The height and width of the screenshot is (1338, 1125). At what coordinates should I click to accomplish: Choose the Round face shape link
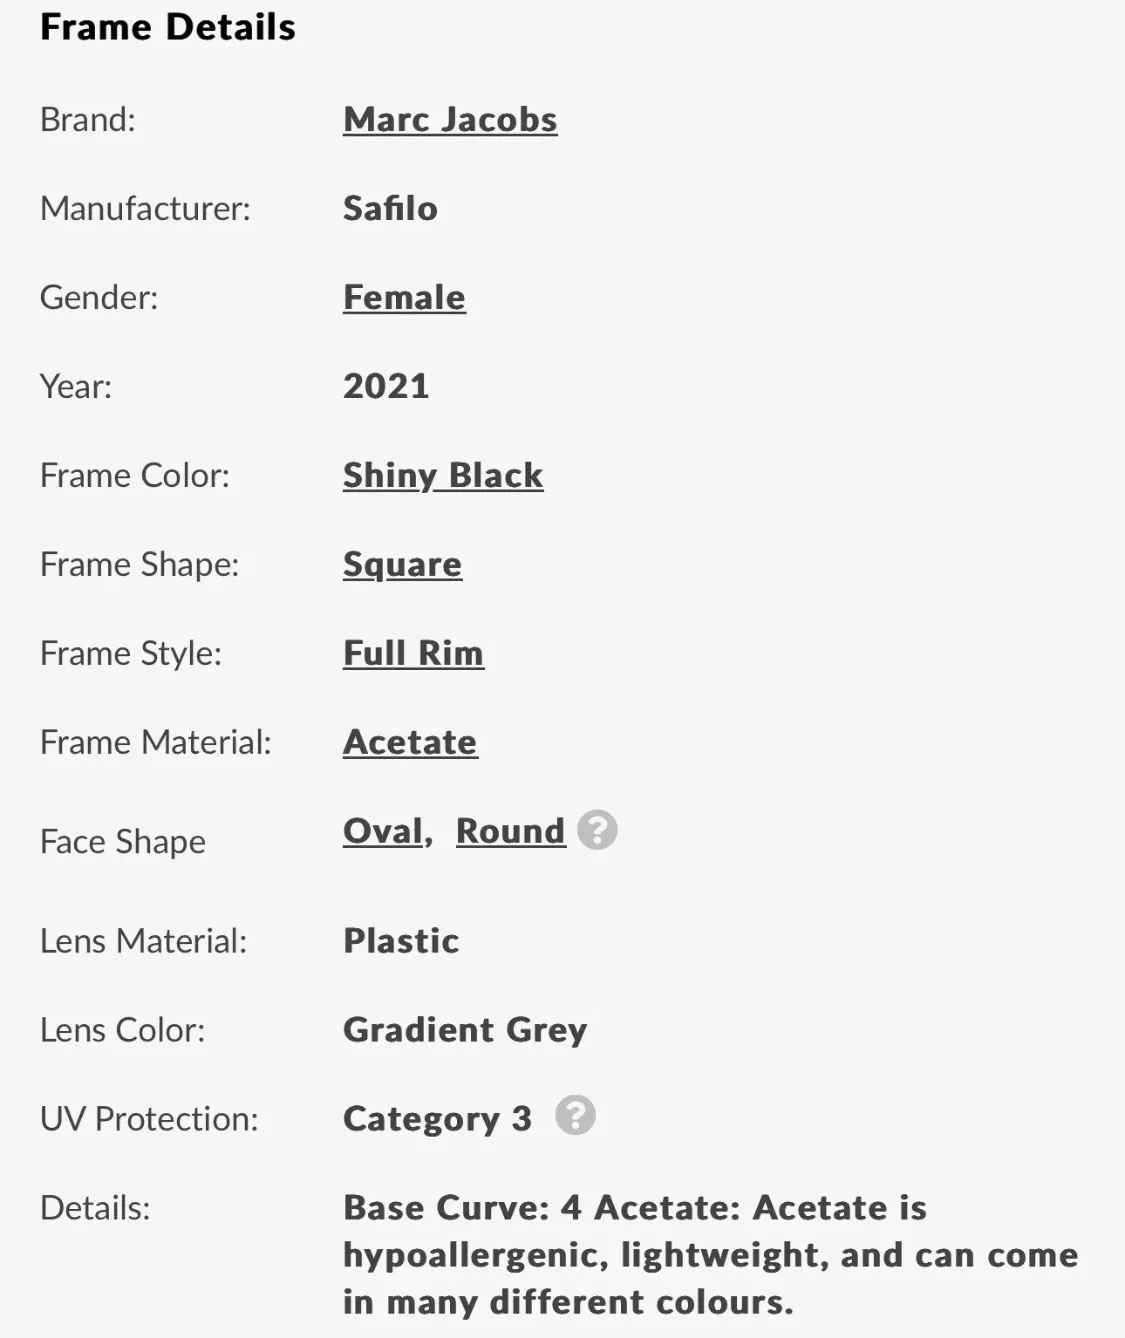(x=511, y=831)
